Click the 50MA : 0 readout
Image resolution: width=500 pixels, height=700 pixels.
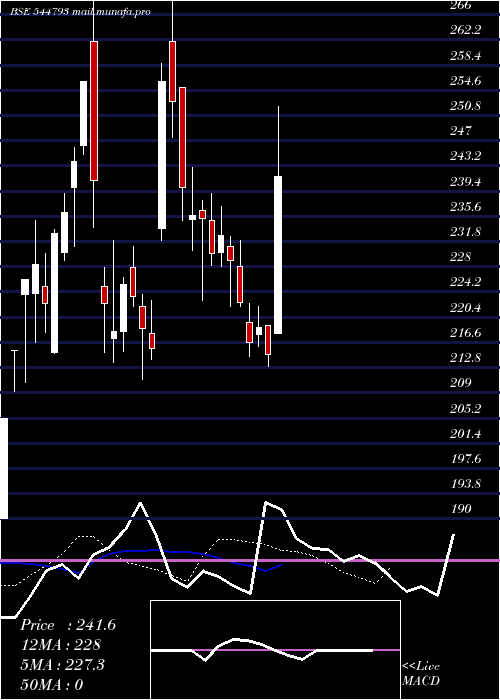pos(52,684)
